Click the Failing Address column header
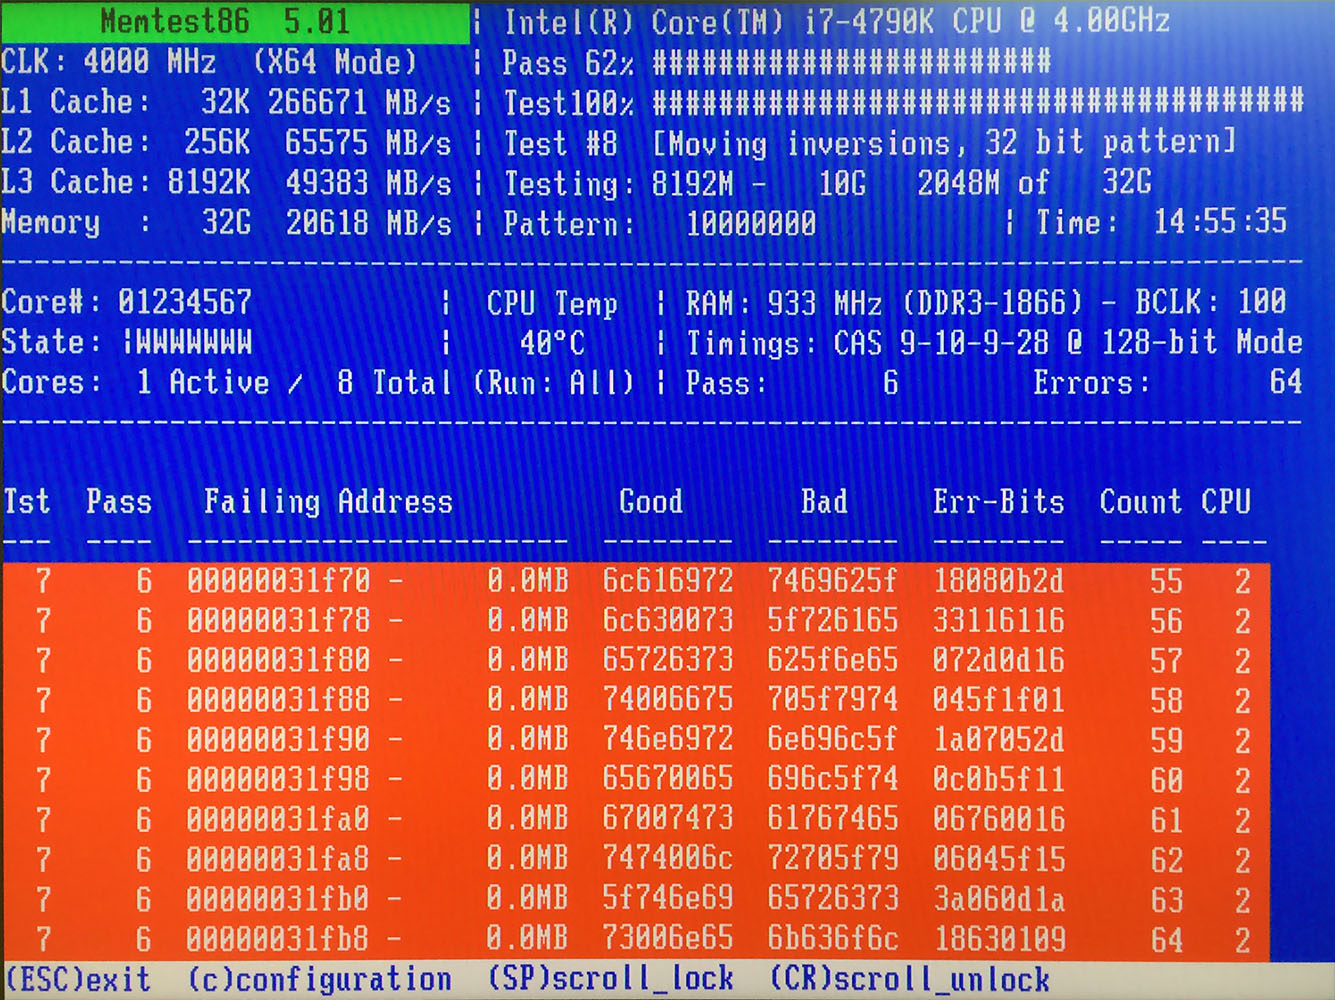Screen dimensions: 1335x1000 328,501
